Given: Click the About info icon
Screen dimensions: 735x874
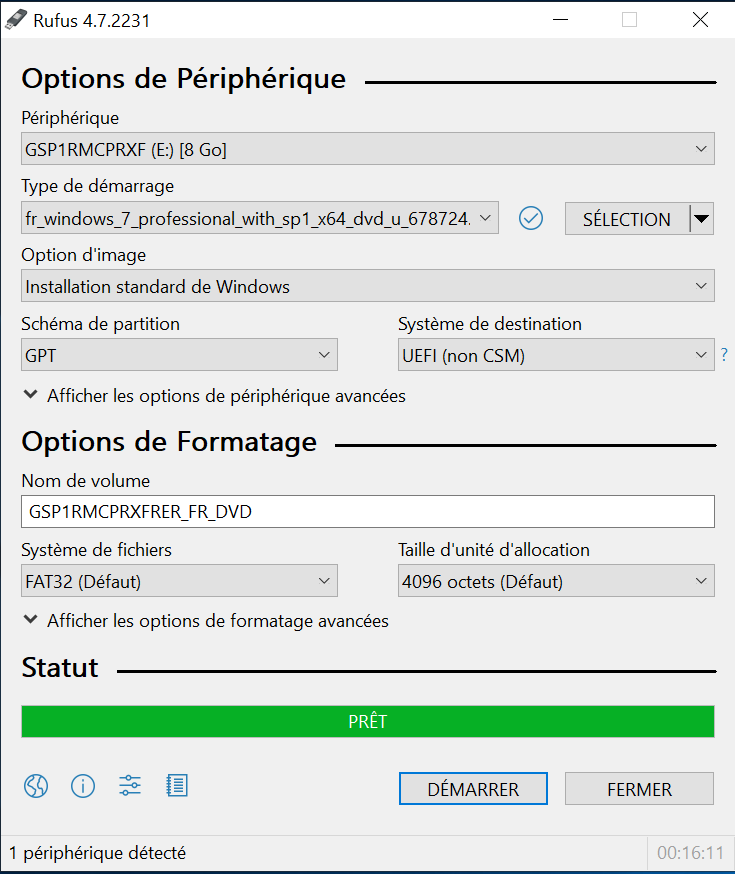Looking at the screenshot, I should tap(83, 786).
